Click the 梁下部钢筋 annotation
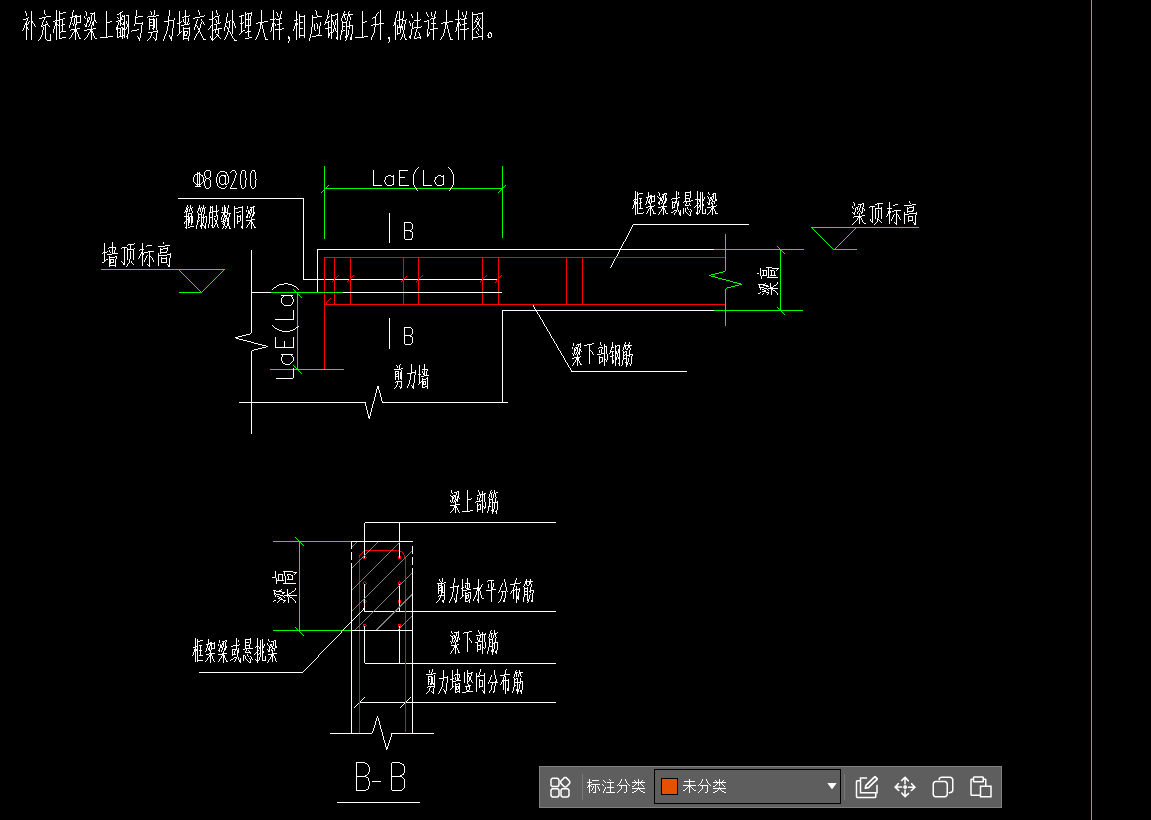Viewport: 1151px width, 820px height. pyautogui.click(x=603, y=355)
